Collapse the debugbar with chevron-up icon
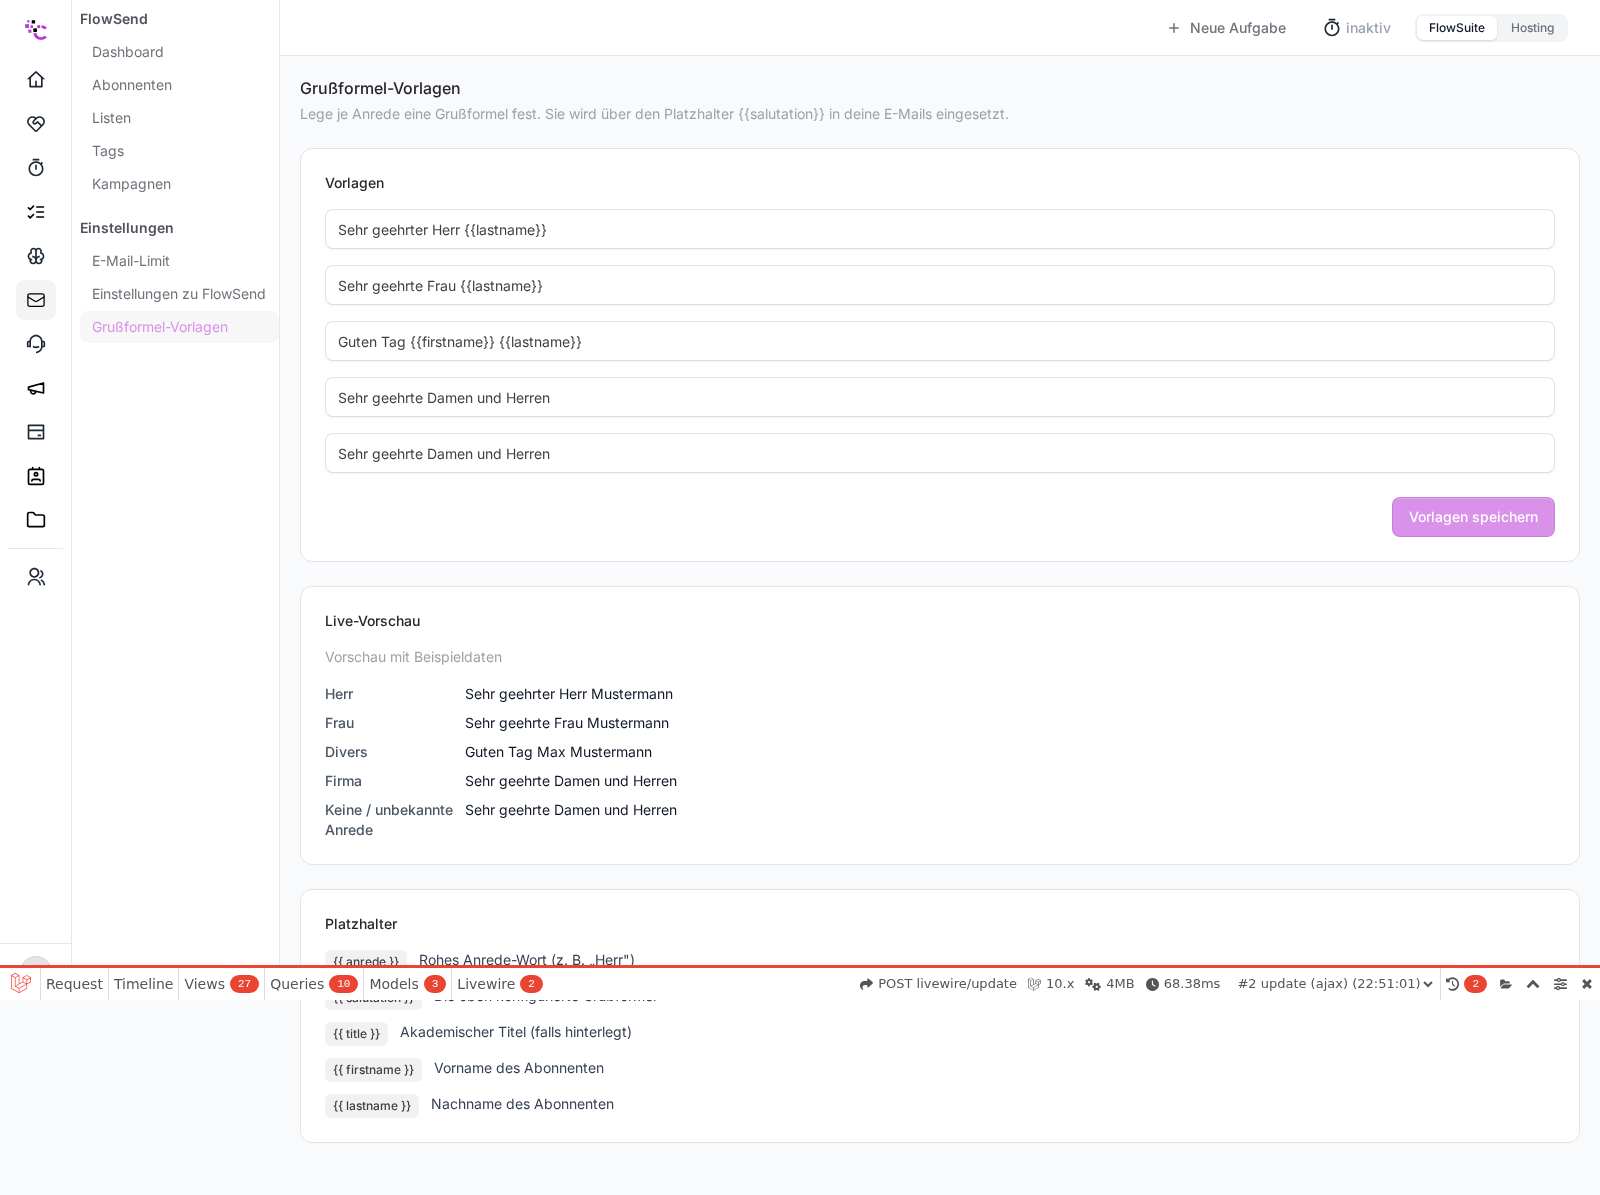The image size is (1600, 1195). (1533, 984)
